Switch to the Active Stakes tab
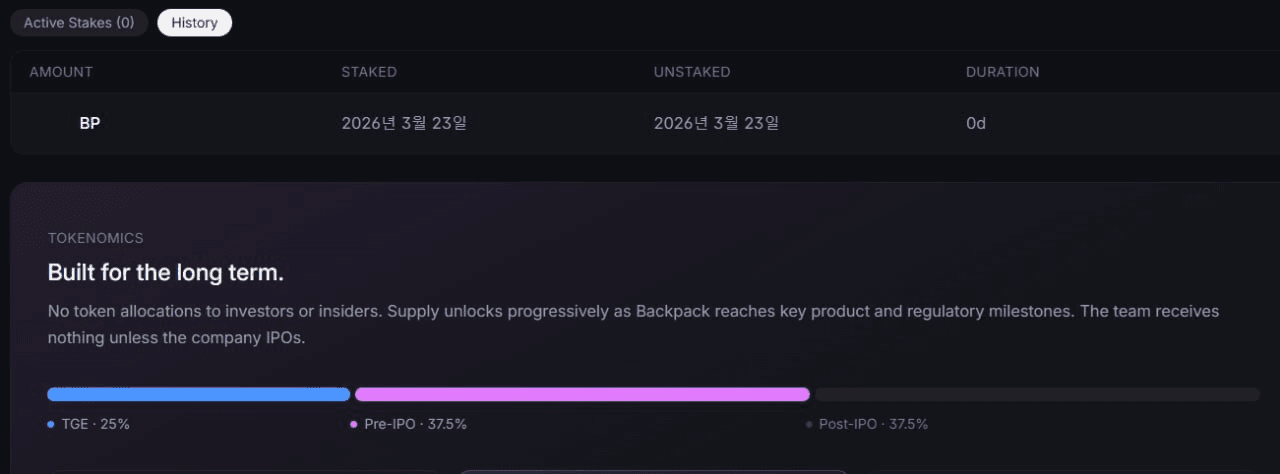The image size is (1280, 474). (79, 23)
